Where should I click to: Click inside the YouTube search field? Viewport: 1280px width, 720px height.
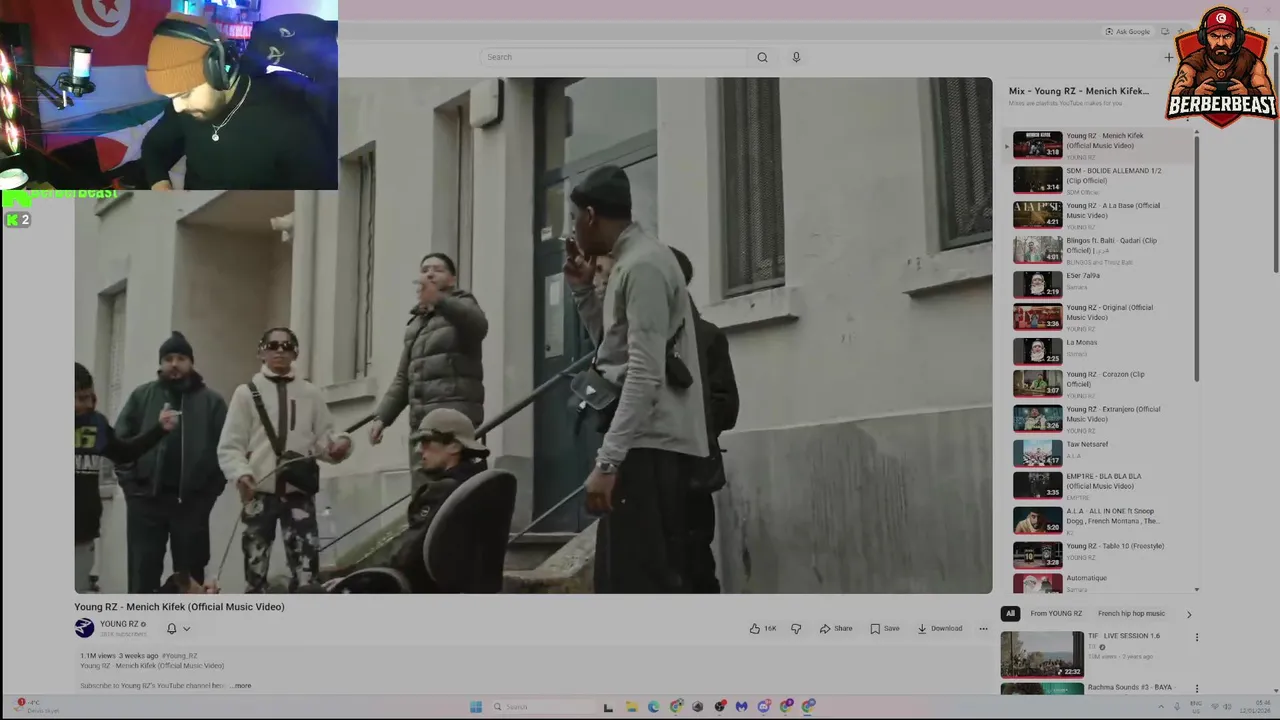pyautogui.click(x=615, y=57)
